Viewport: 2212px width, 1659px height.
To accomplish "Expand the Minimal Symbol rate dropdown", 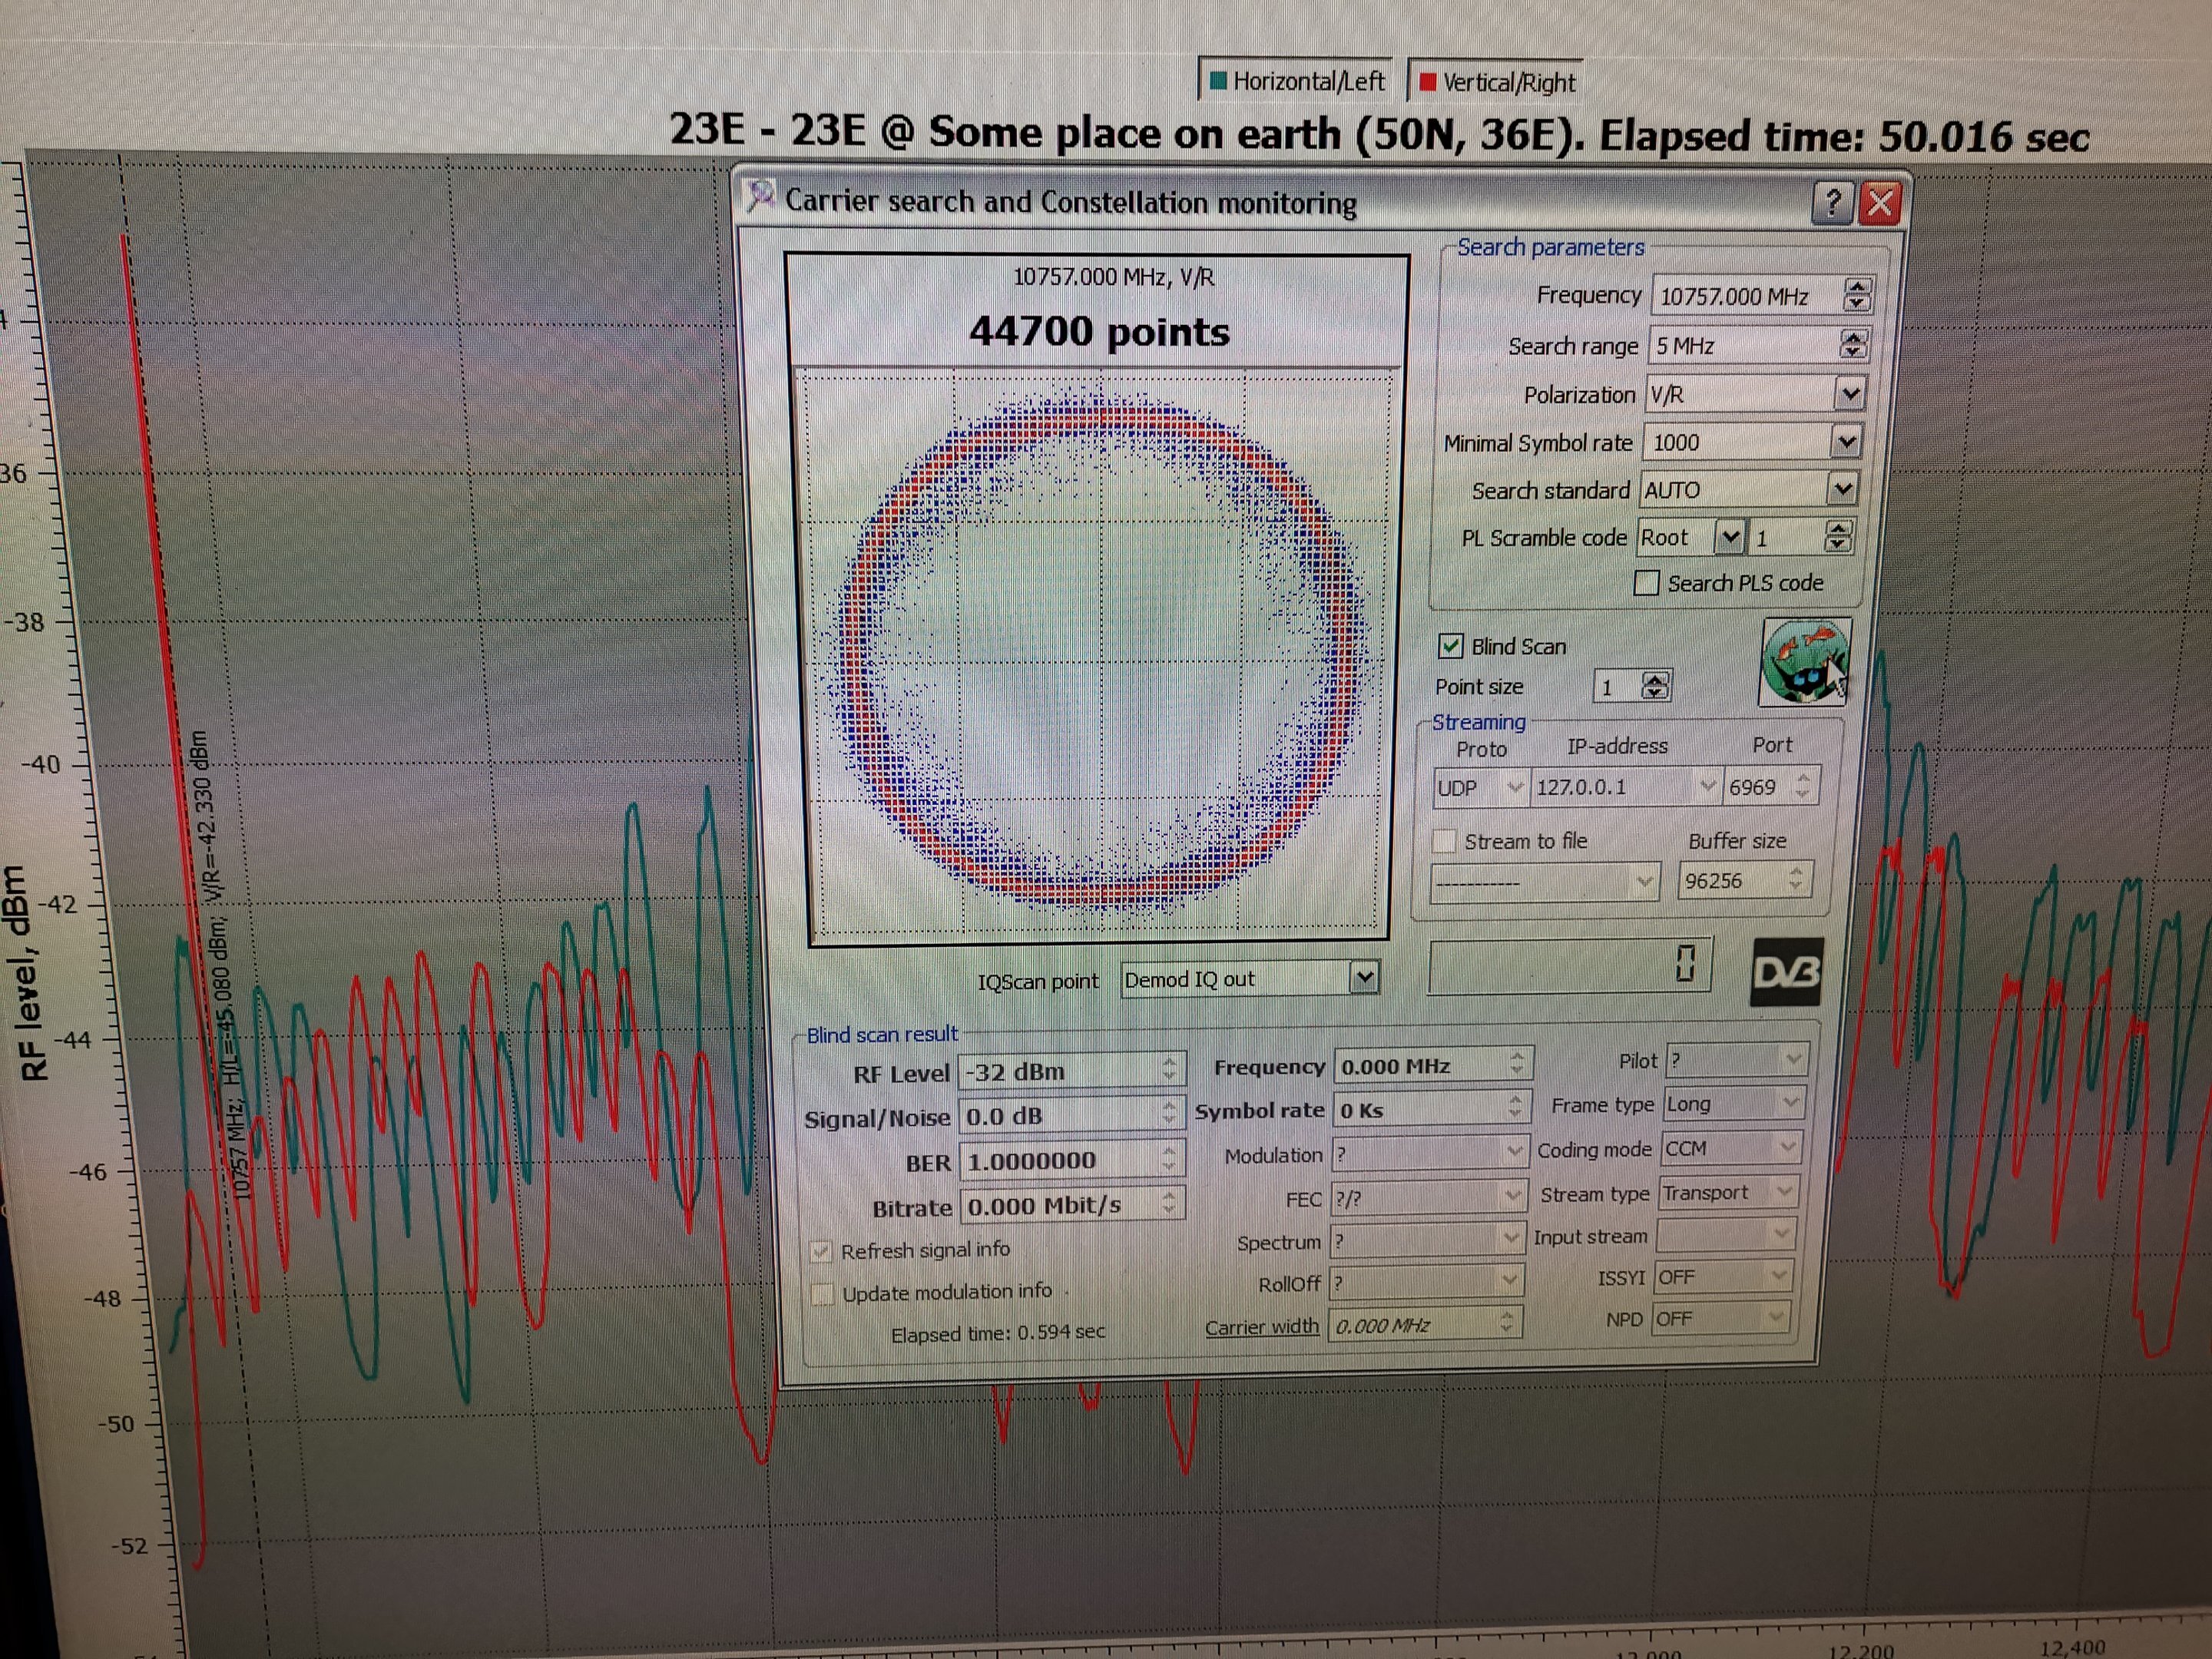I will point(1846,441).
